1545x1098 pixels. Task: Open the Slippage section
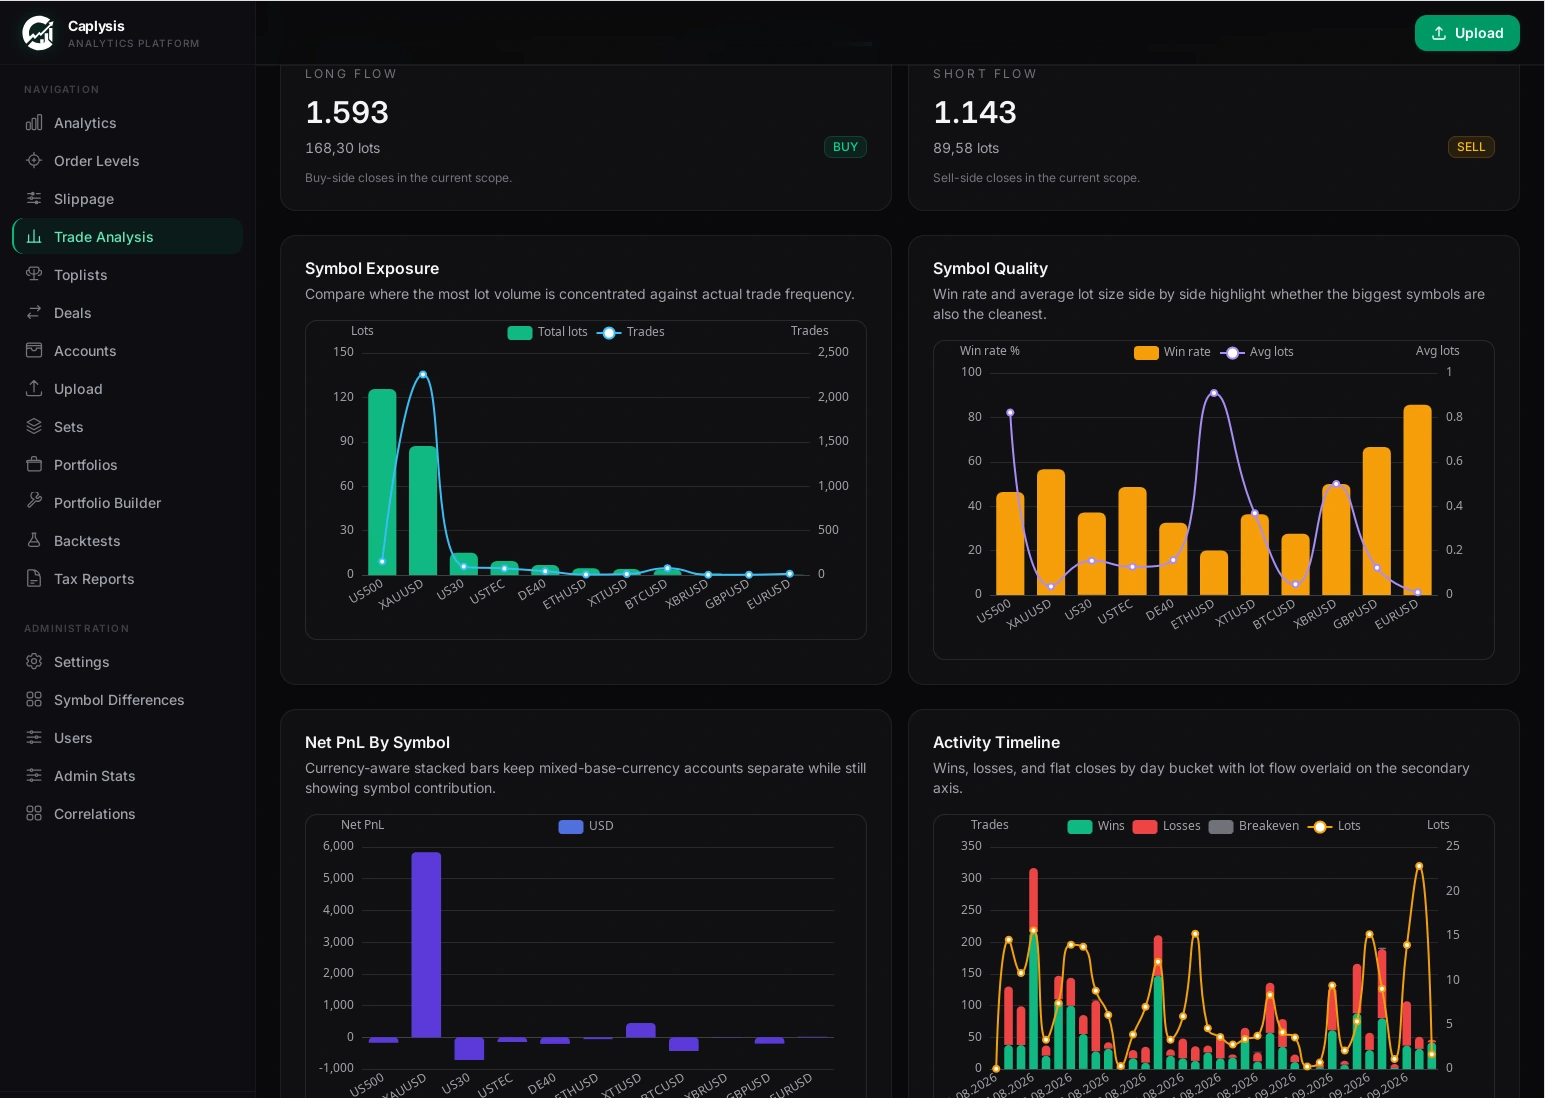pyautogui.click(x=127, y=199)
